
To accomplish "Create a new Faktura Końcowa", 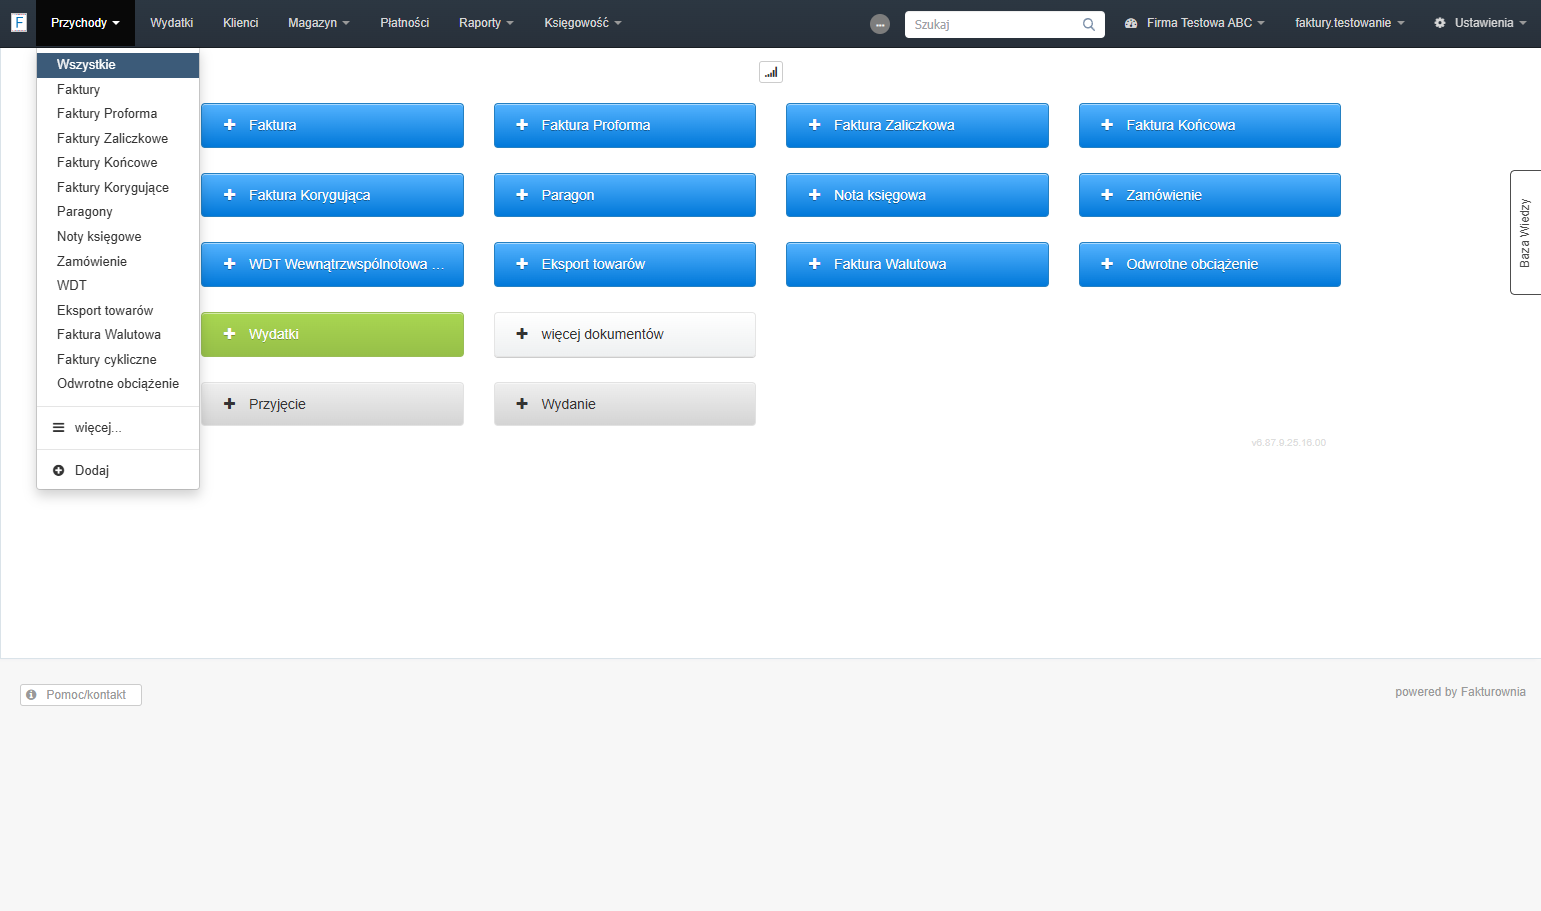I will click(1210, 125).
